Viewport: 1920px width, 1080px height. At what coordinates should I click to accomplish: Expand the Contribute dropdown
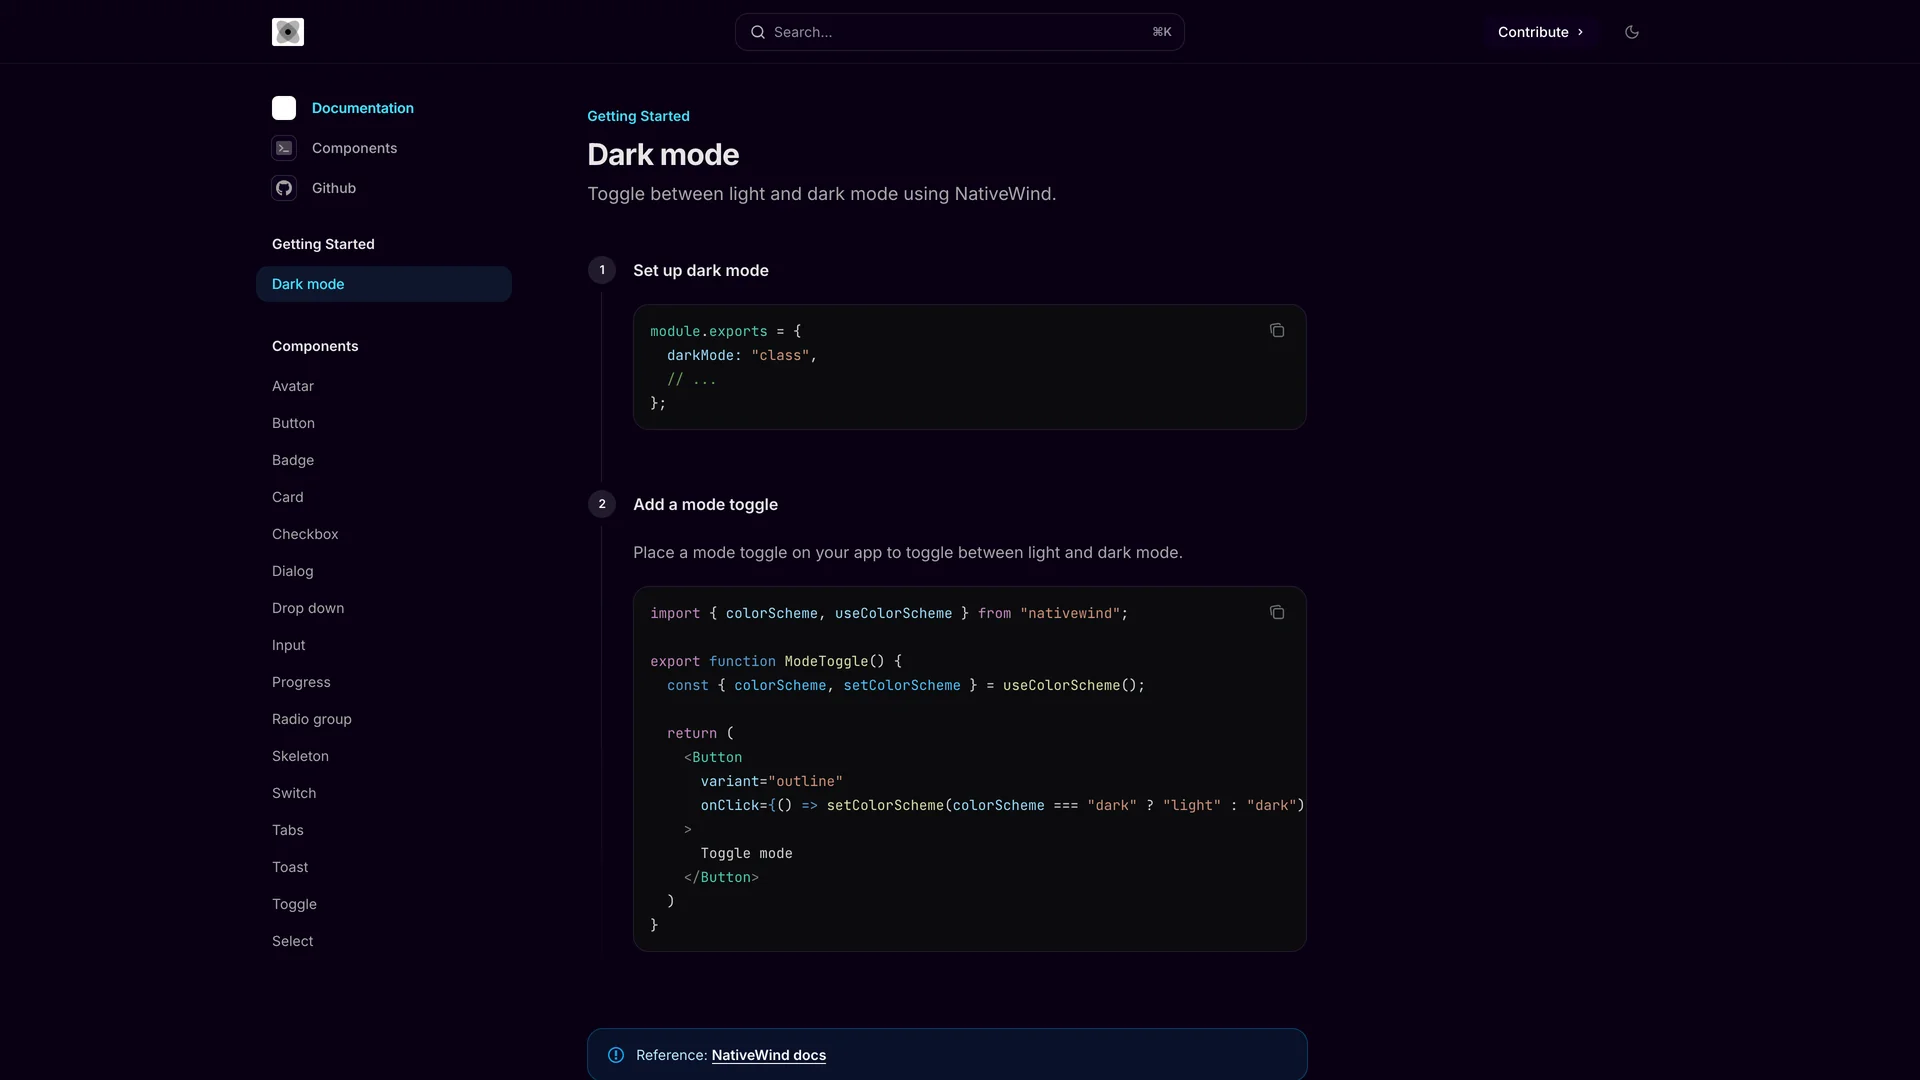pos(1540,31)
